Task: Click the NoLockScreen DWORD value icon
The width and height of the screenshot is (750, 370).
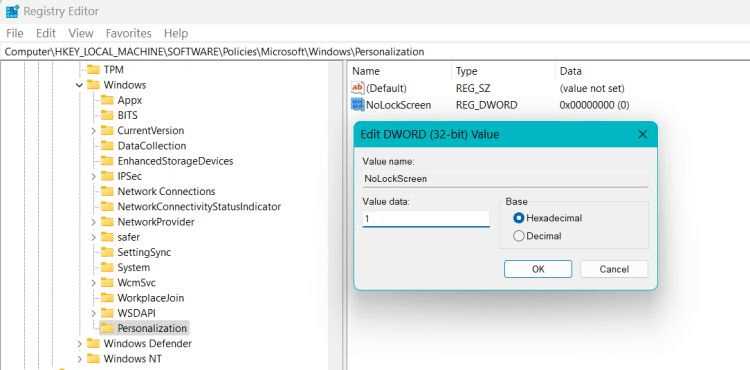Action: [357, 105]
